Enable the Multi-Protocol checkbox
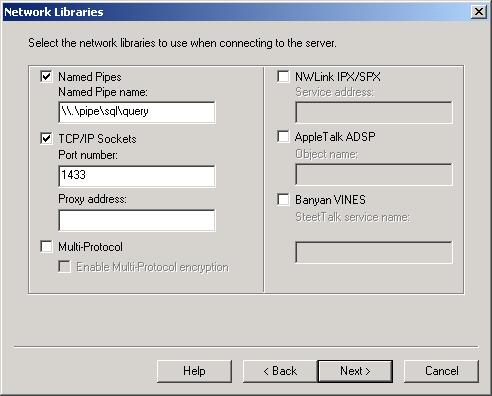 [46, 247]
